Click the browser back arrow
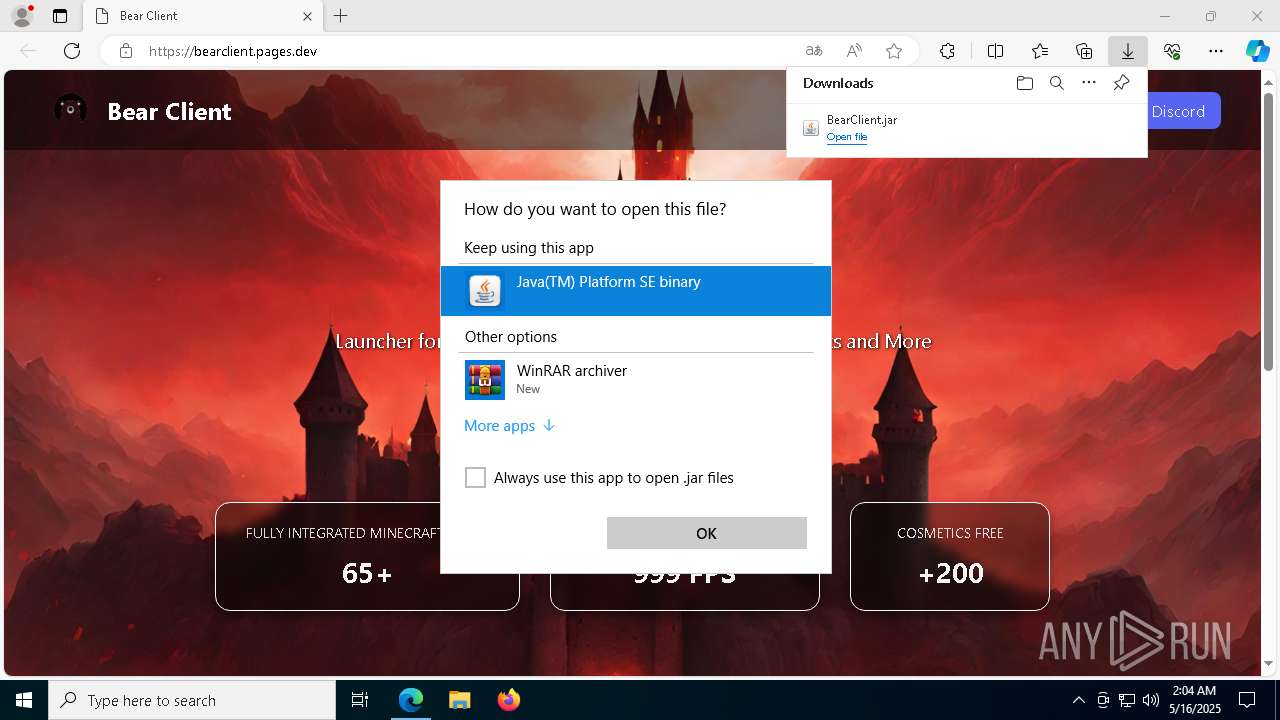 pyautogui.click(x=29, y=51)
